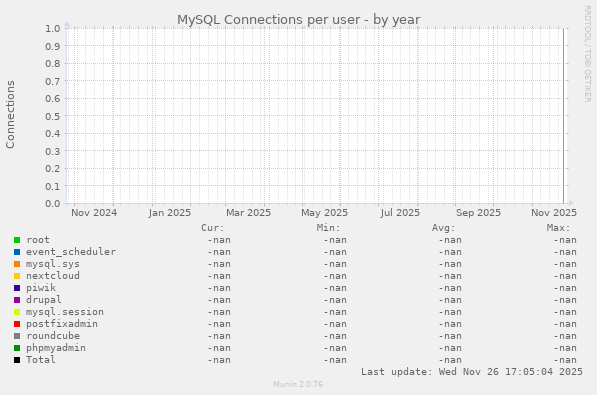Select the 'roundcube' legend label
Viewport: 597px width, 395px height.
click(x=53, y=336)
